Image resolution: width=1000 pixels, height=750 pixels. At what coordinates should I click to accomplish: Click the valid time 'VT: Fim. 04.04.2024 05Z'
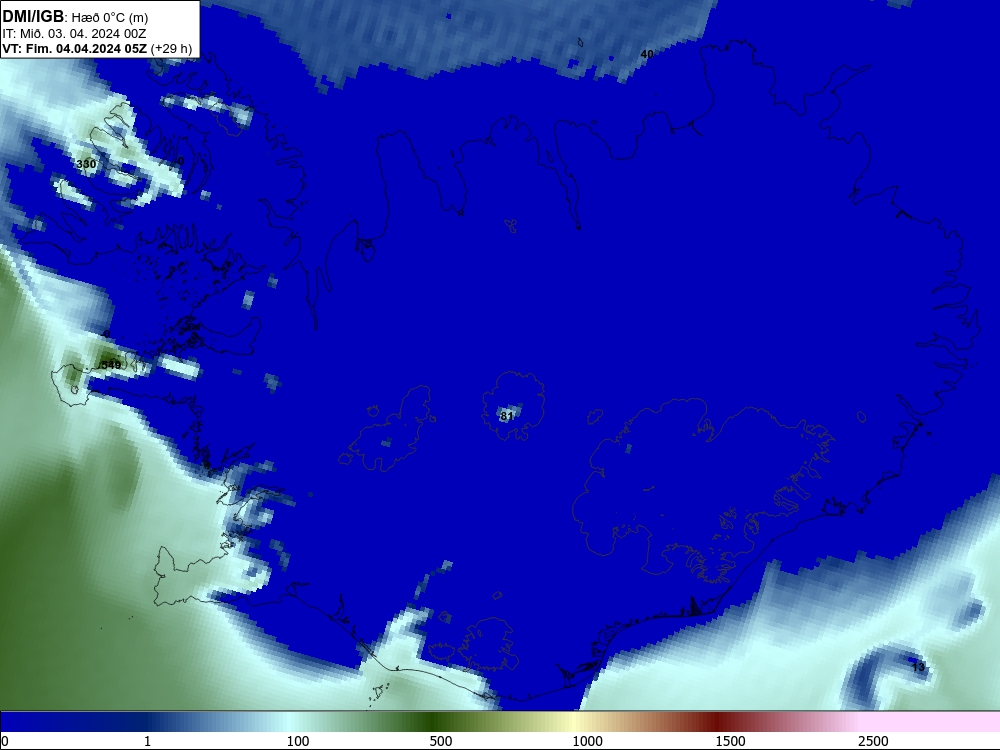[x=75, y=48]
